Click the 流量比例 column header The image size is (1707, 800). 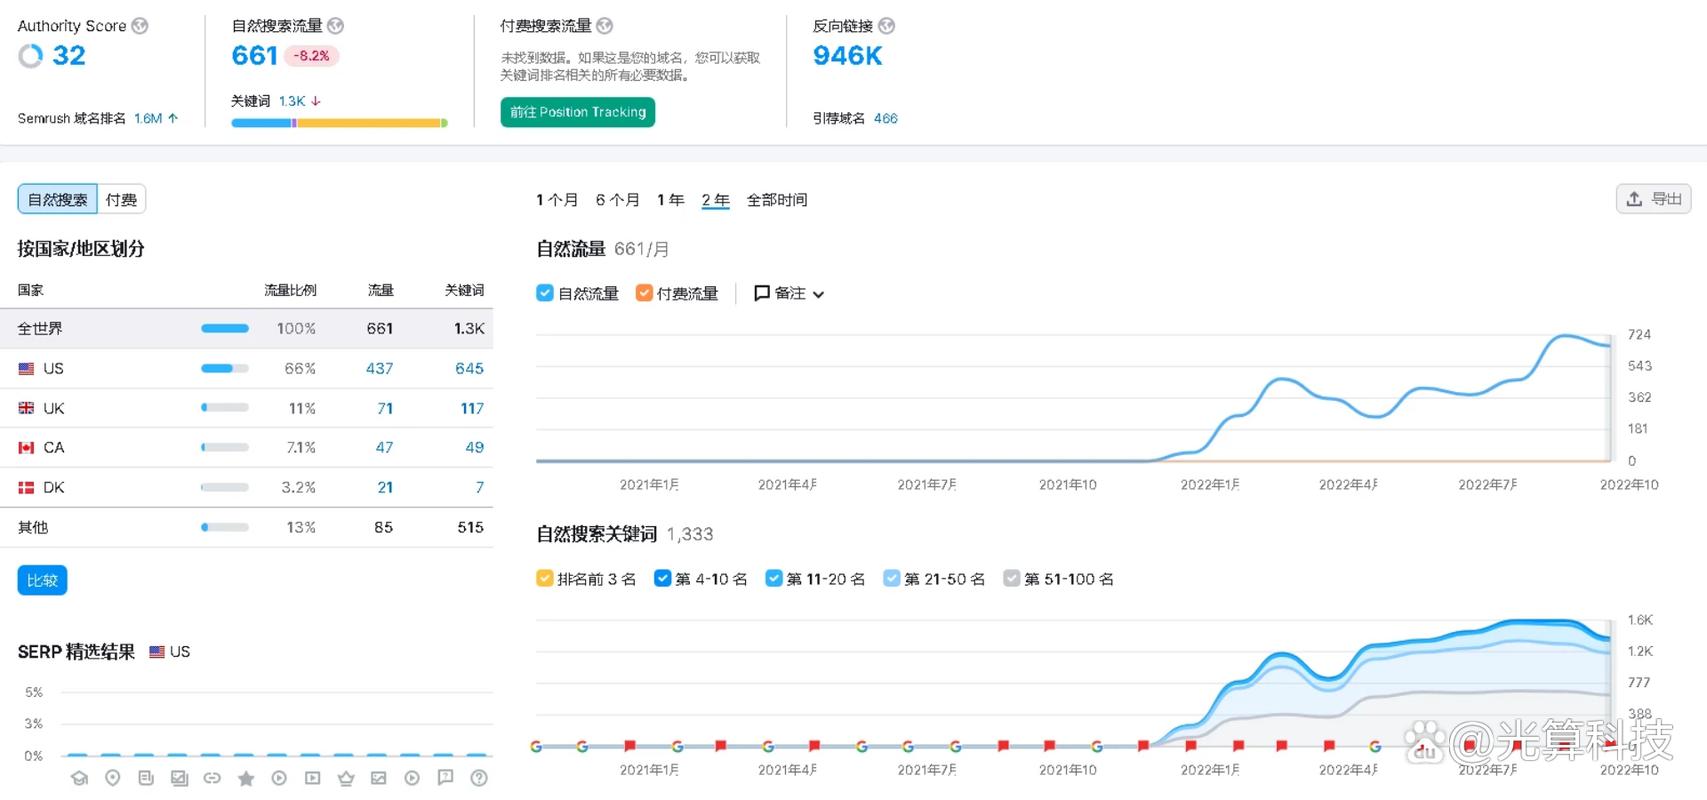click(x=290, y=290)
